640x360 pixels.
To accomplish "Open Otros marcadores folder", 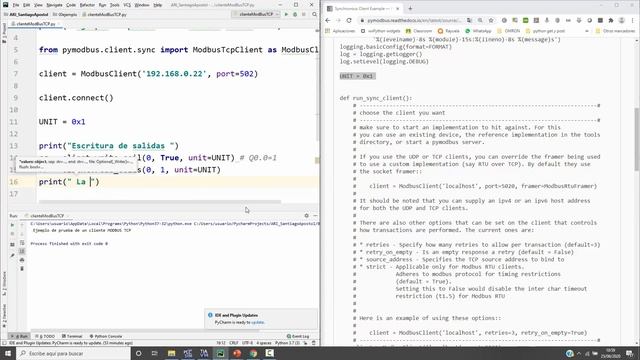I will click(615, 31).
